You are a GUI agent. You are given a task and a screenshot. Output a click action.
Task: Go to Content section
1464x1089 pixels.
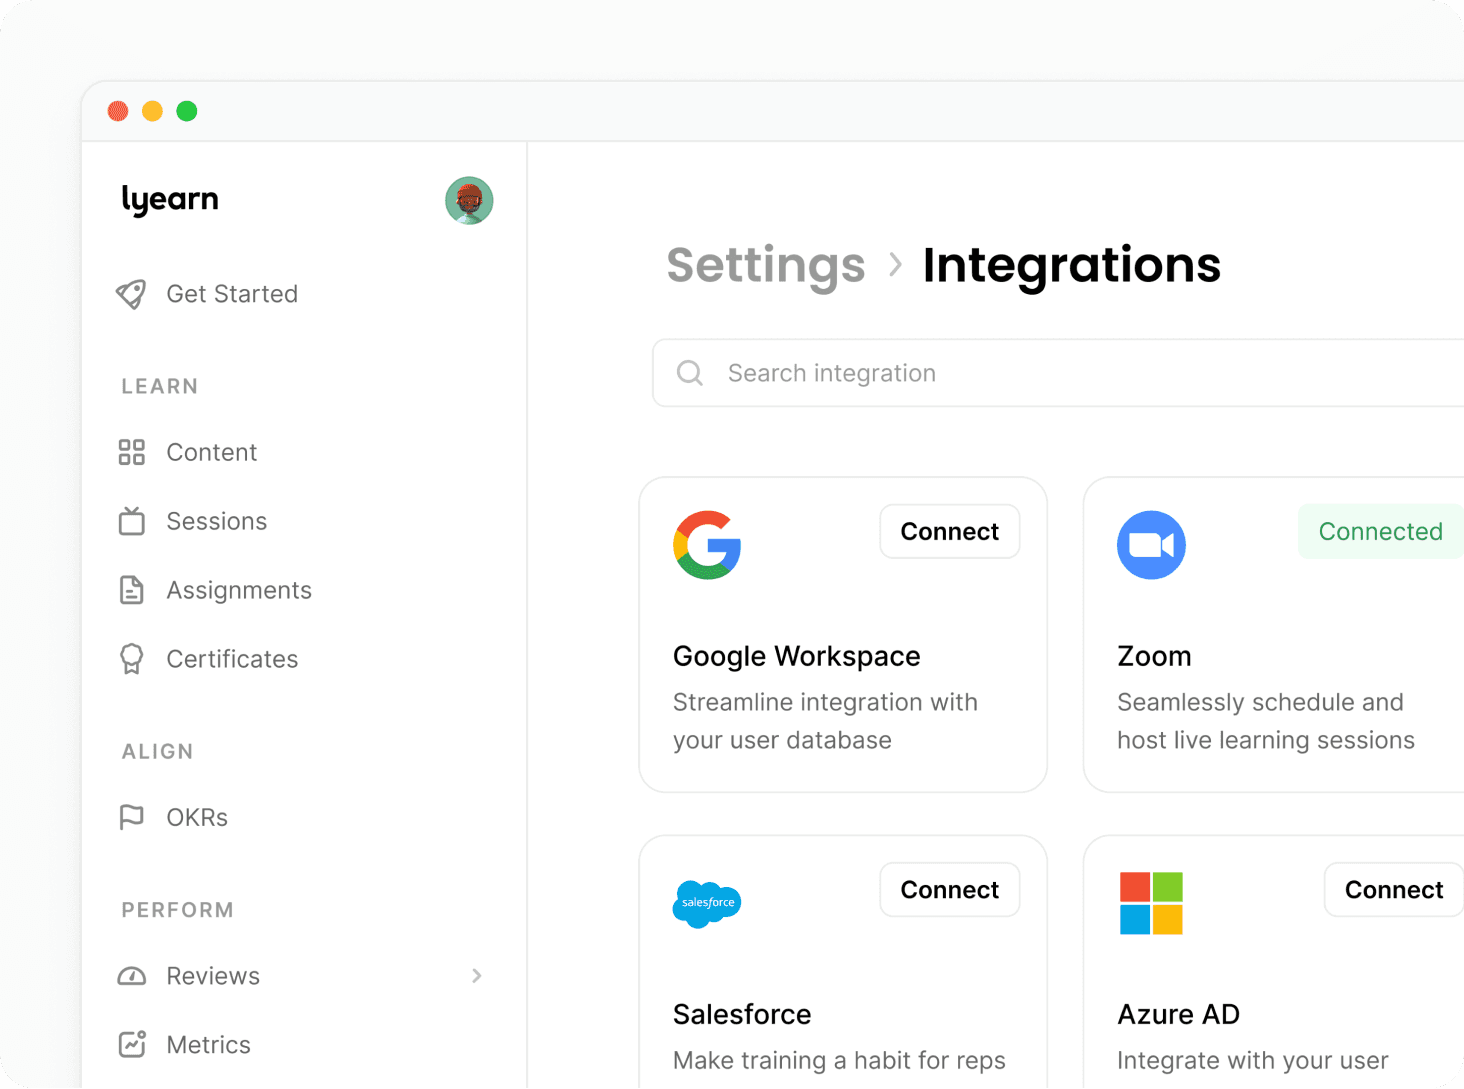click(212, 452)
